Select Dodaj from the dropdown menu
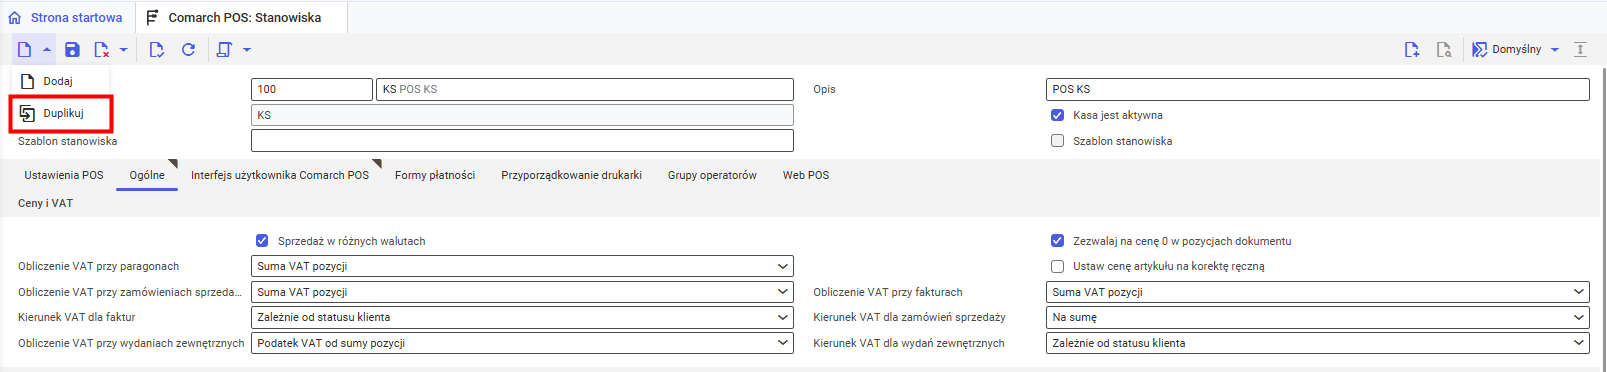 (59, 81)
